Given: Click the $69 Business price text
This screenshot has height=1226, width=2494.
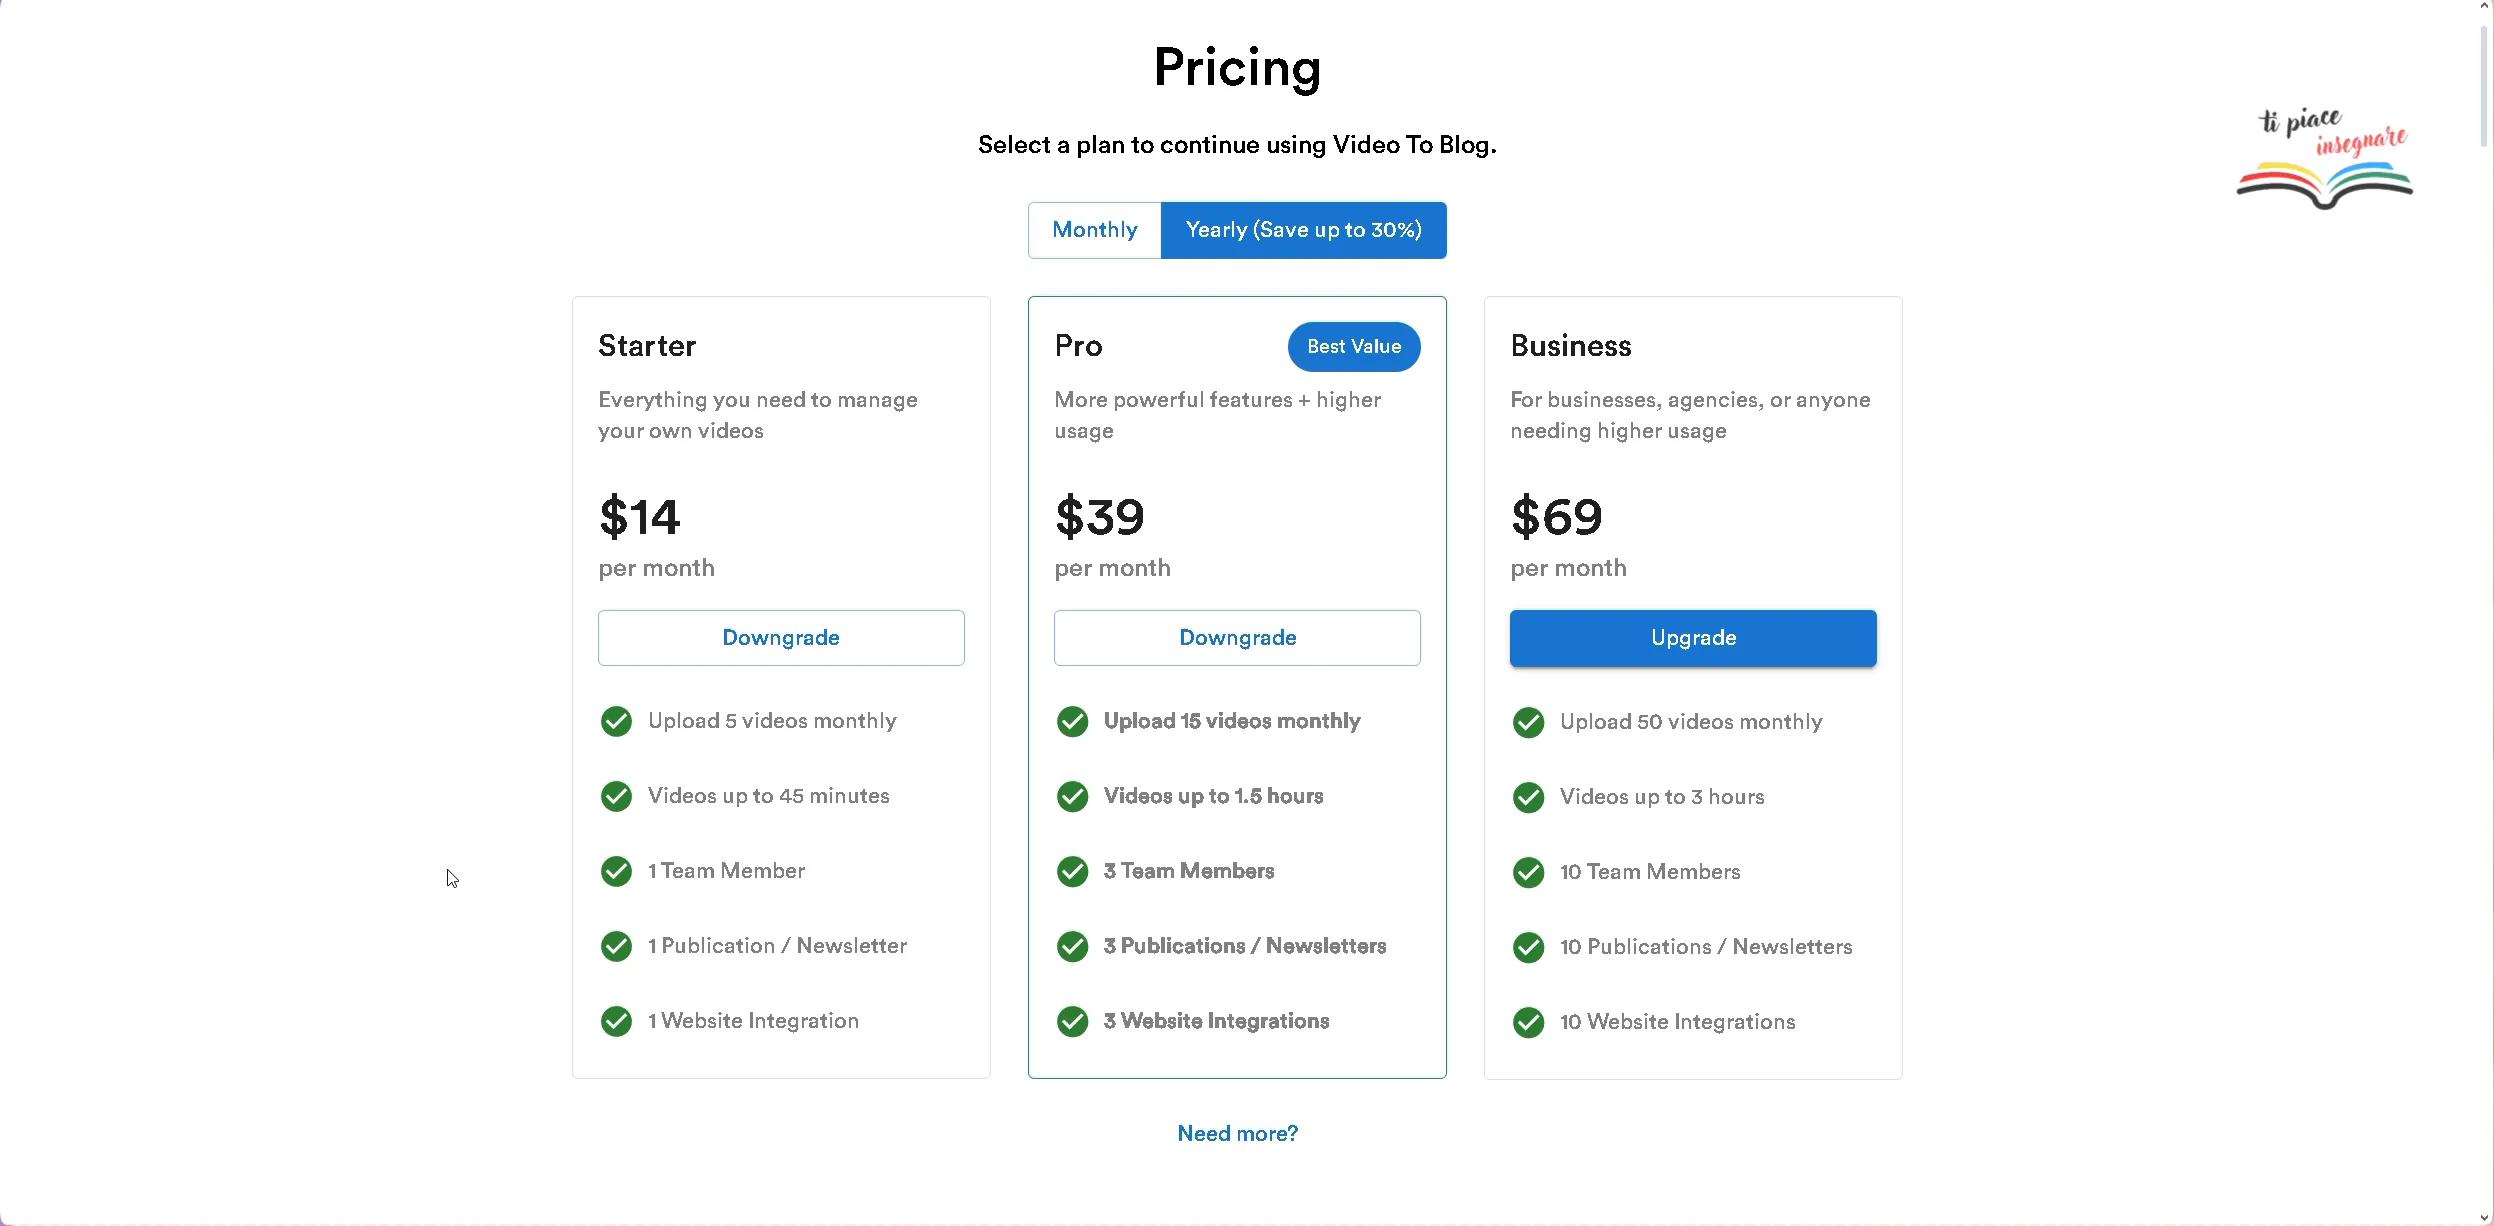Looking at the screenshot, I should tap(1556, 517).
